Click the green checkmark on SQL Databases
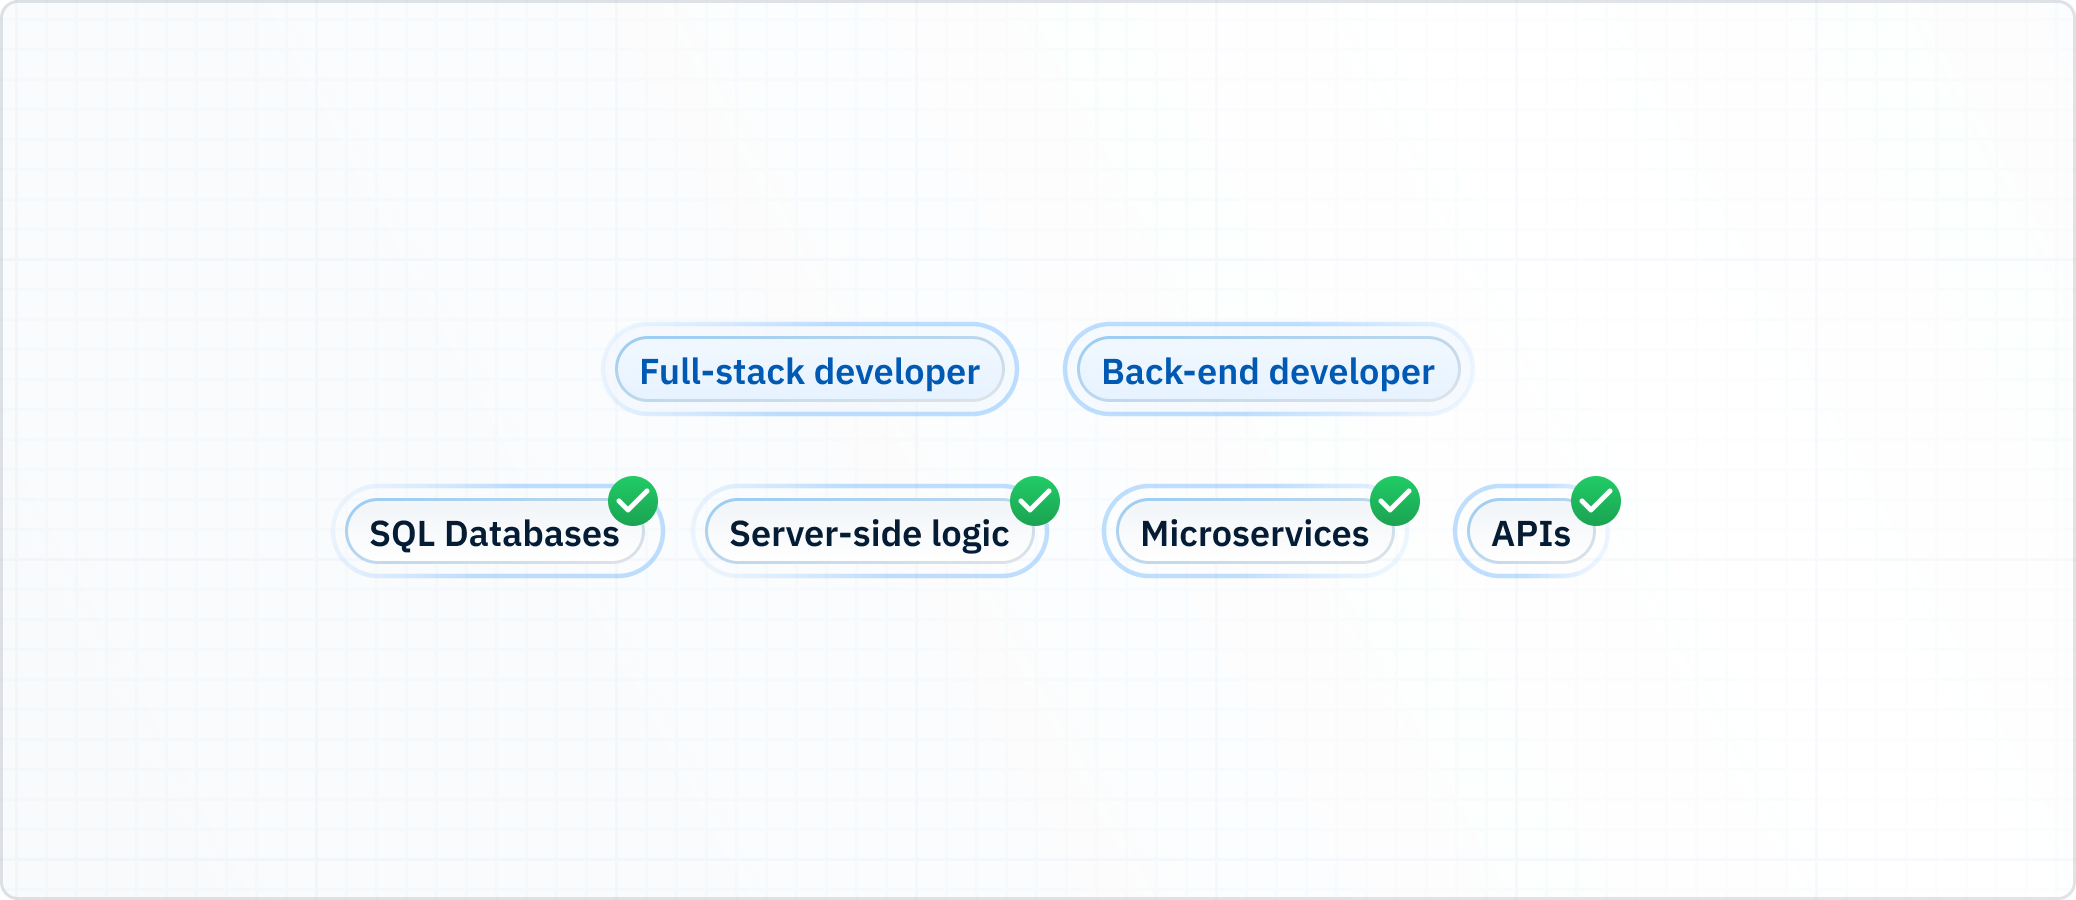Image resolution: width=2076 pixels, height=900 pixels. tap(633, 501)
